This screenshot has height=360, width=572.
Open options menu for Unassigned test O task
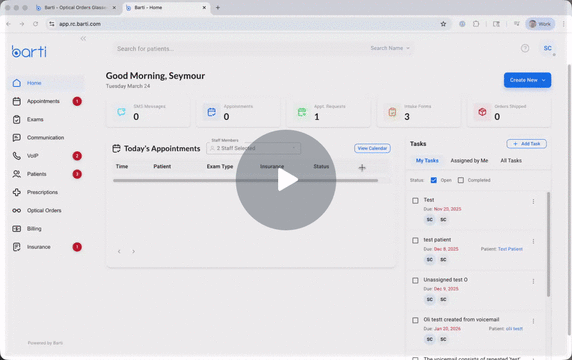pyautogui.click(x=533, y=281)
